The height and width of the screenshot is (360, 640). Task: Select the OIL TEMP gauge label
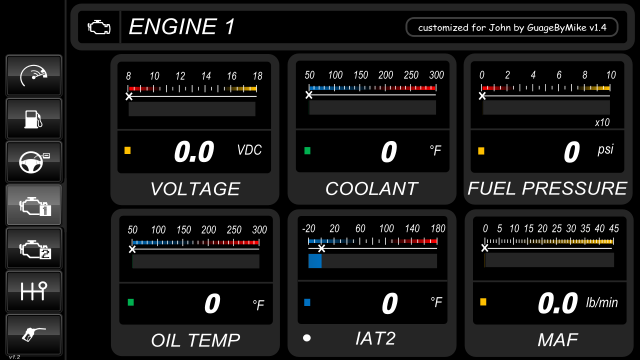pos(196,340)
